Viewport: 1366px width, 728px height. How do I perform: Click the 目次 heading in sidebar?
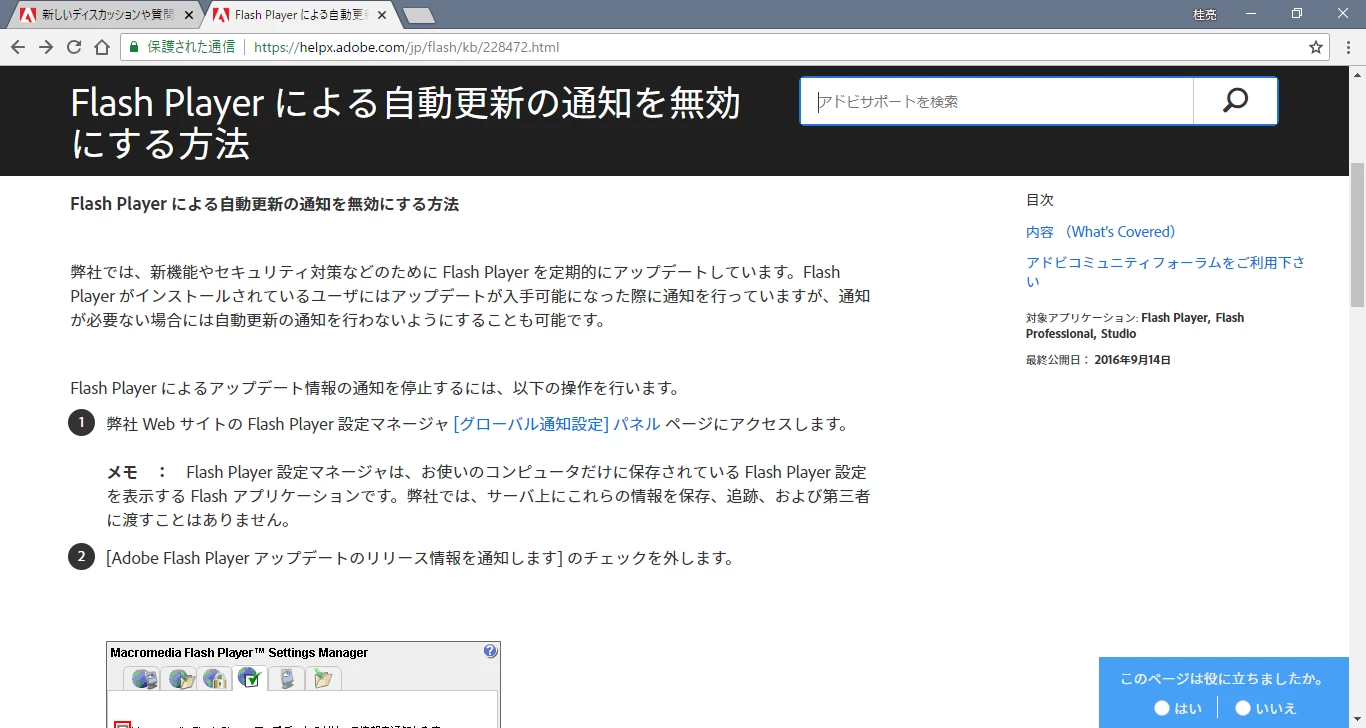(x=1040, y=200)
